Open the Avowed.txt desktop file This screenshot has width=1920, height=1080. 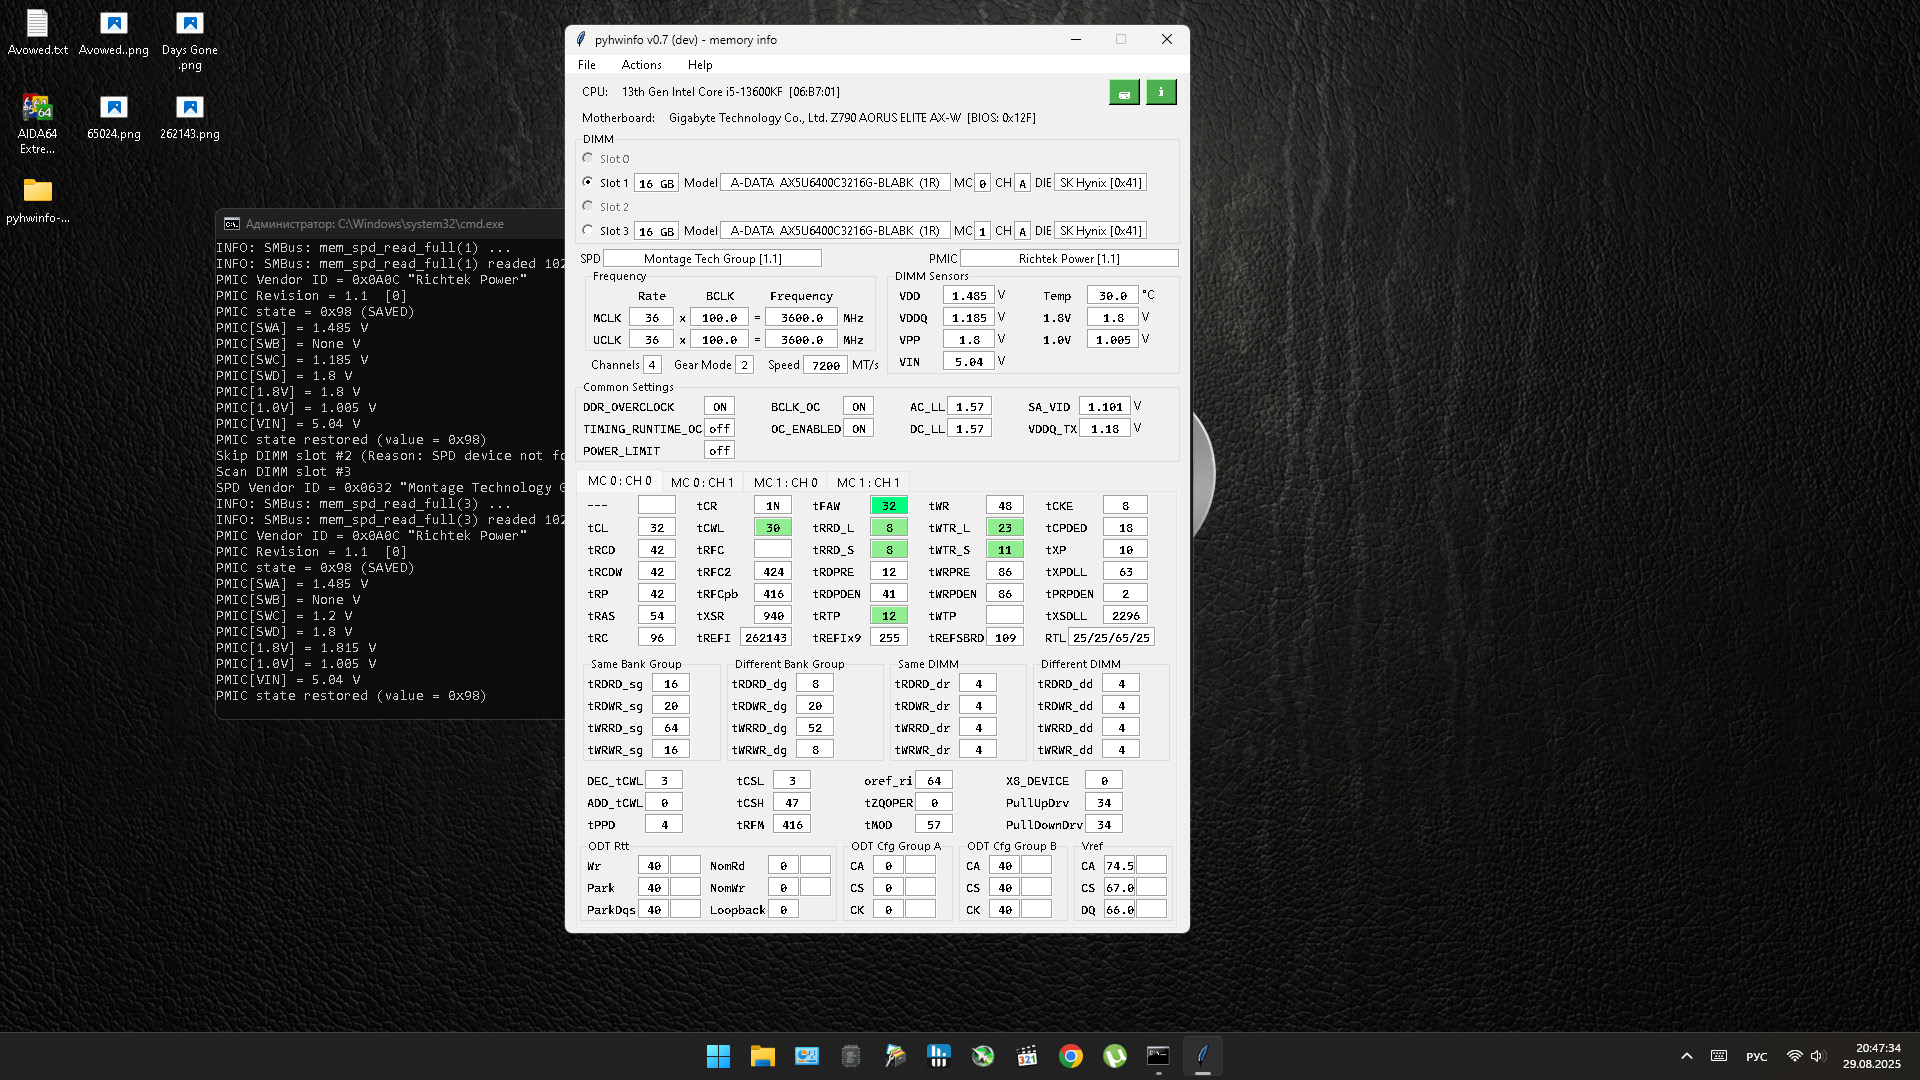[37, 32]
